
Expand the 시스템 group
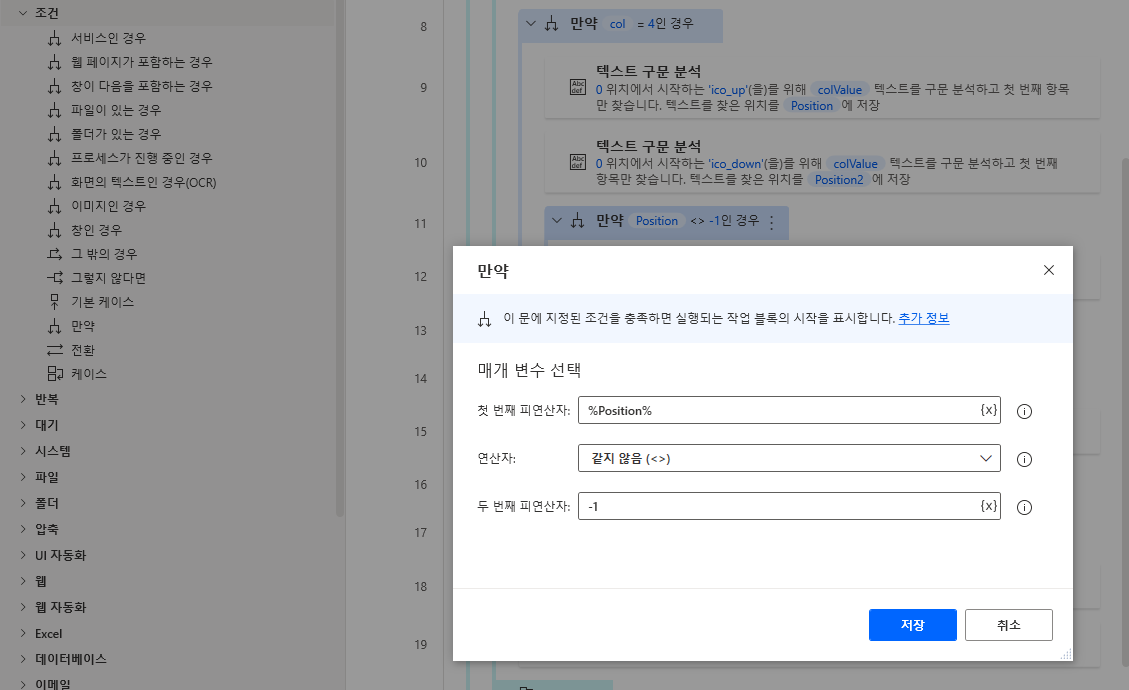pyautogui.click(x=22, y=451)
